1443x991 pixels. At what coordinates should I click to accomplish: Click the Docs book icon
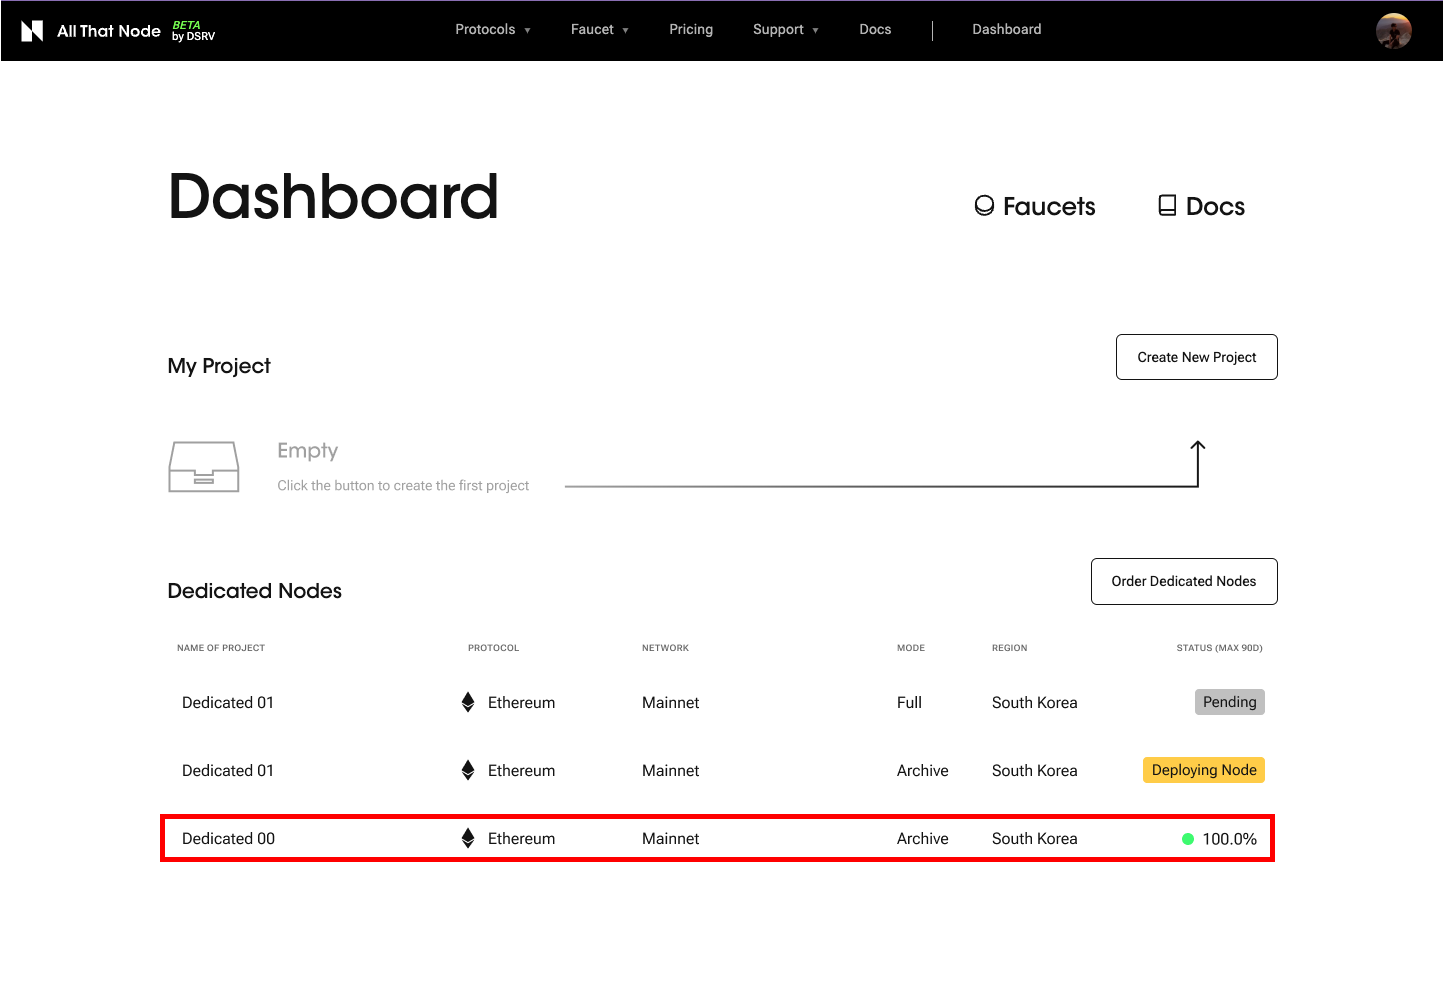tap(1167, 205)
